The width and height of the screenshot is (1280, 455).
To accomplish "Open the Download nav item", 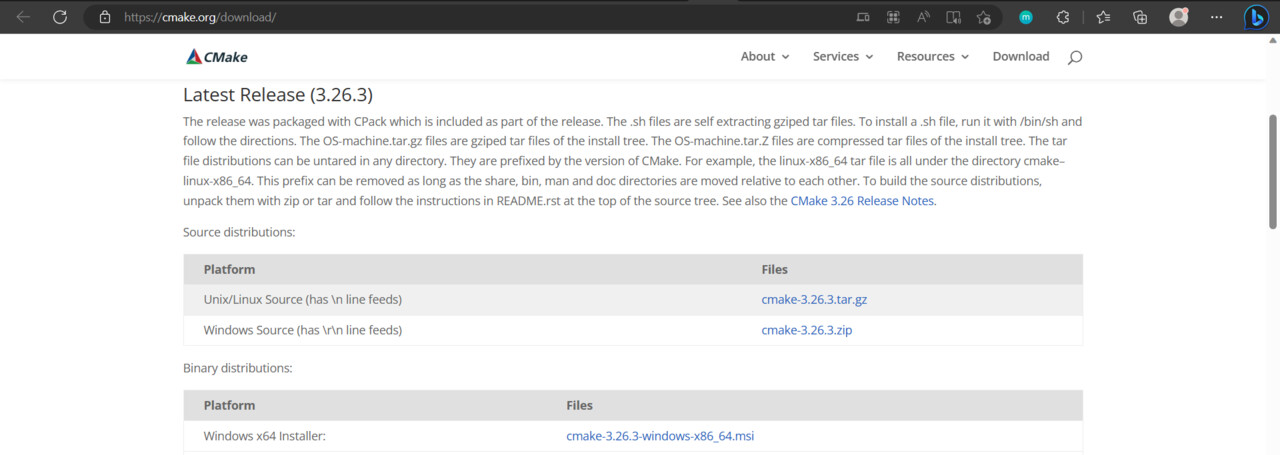I will click(1021, 56).
